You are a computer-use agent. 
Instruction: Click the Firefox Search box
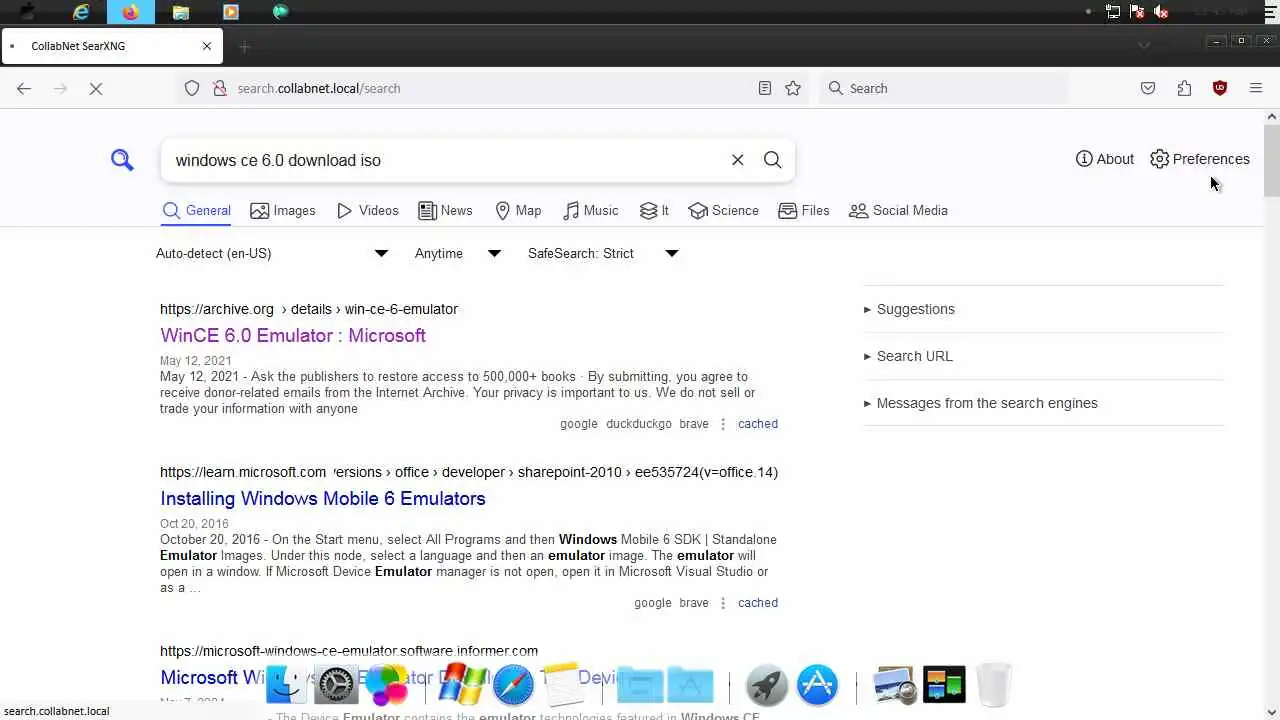click(944, 88)
